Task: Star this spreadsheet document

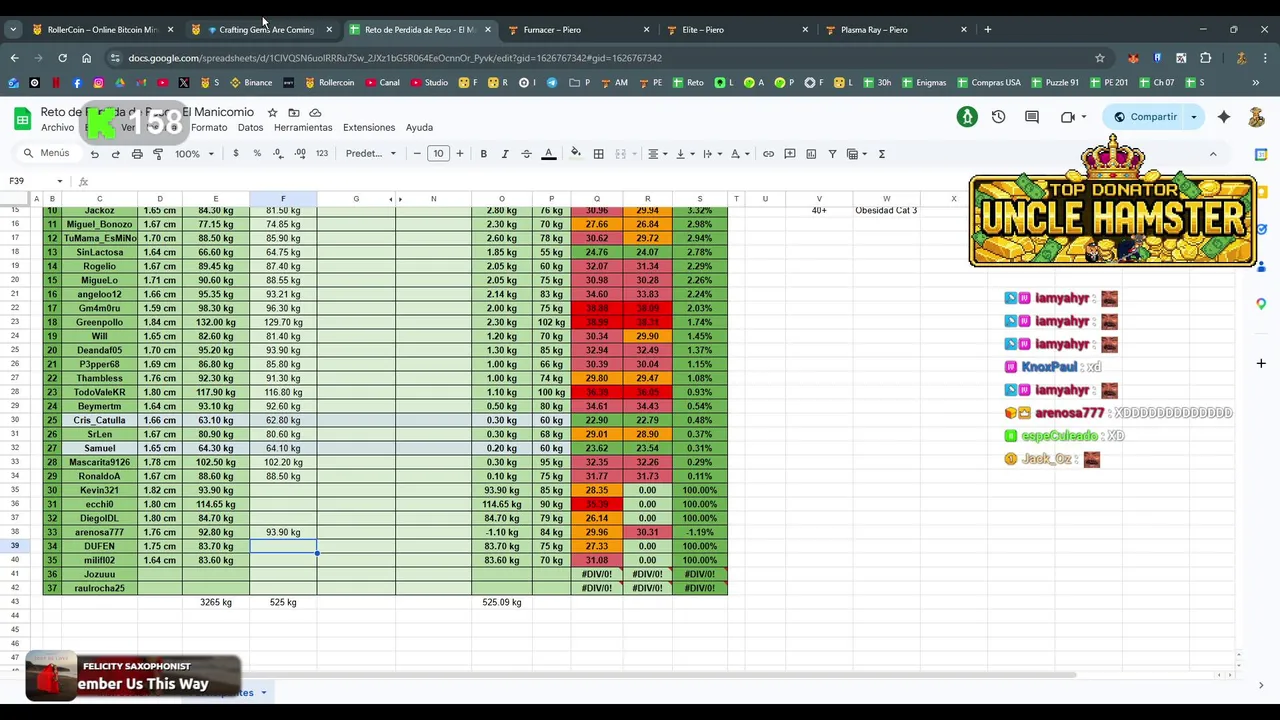Action: point(272,113)
